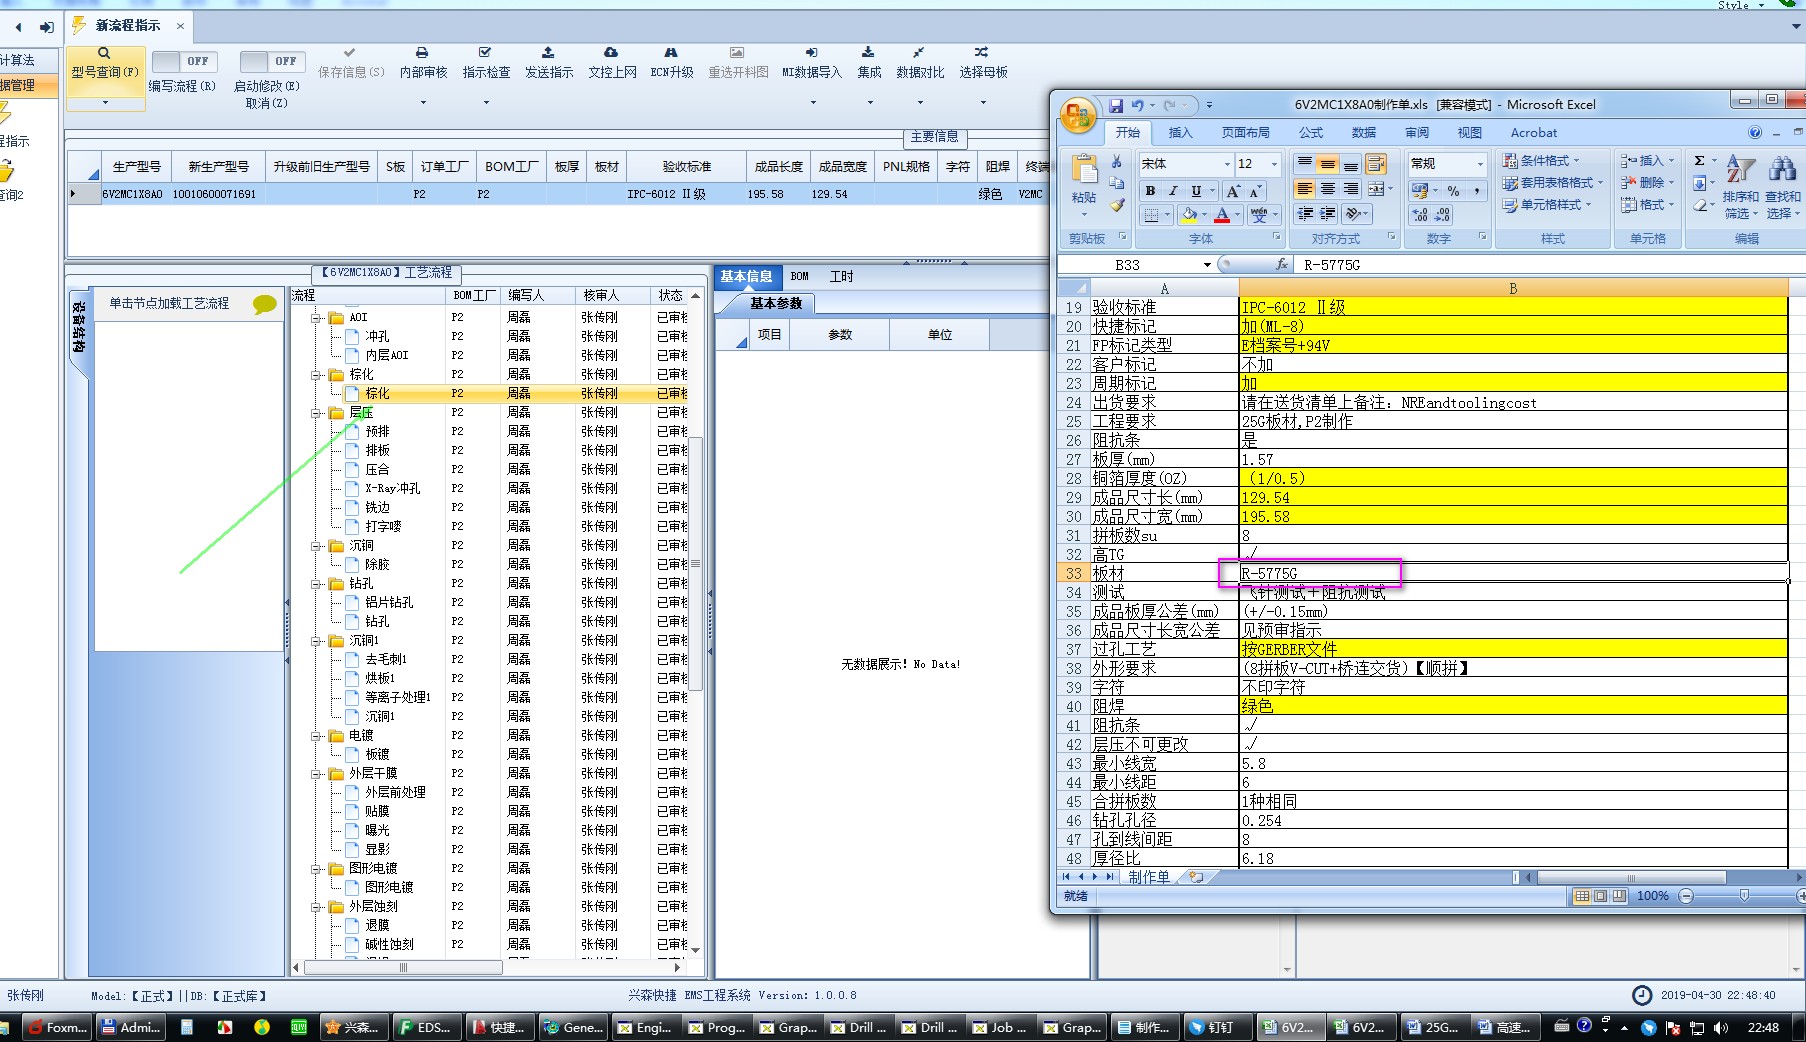This screenshot has height=1042, width=1806.
Task: Click the Excel fill color swatch button
Action: point(1189,215)
